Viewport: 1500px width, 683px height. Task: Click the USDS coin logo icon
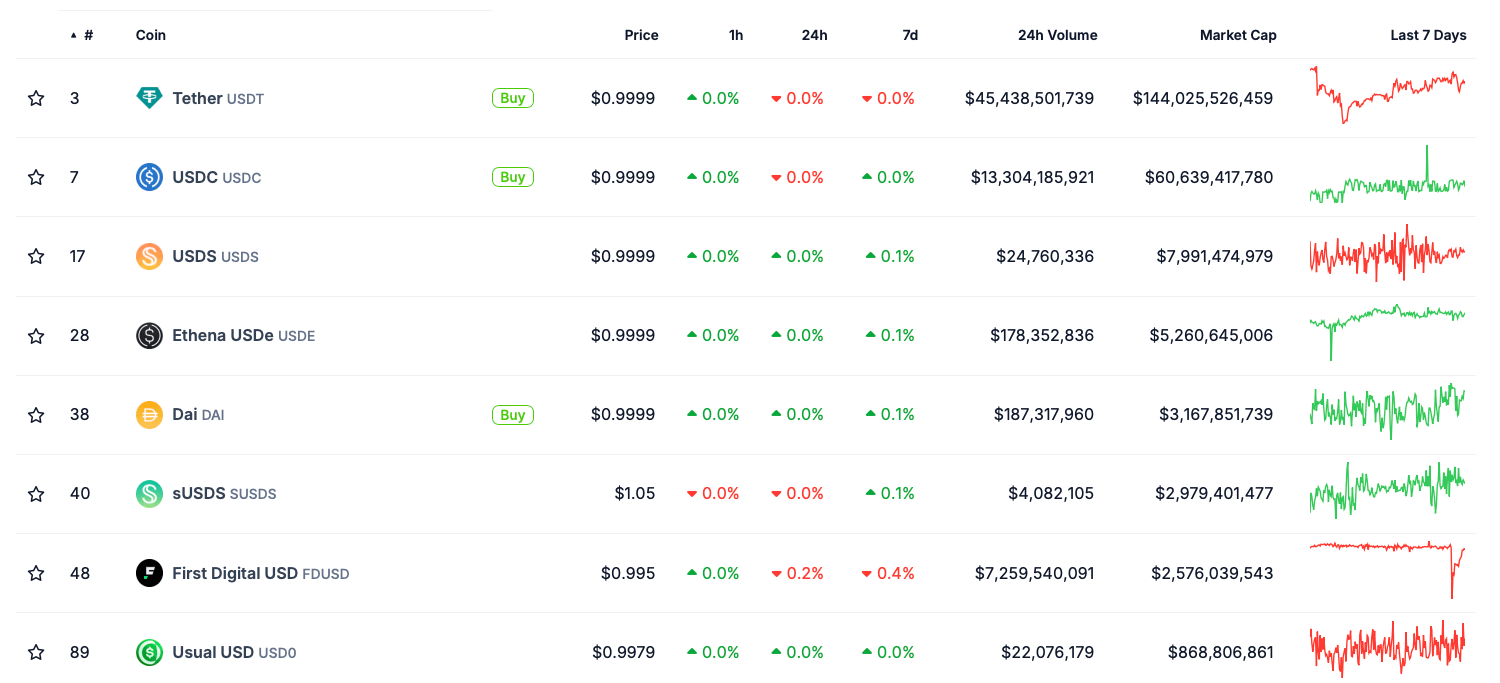(149, 256)
